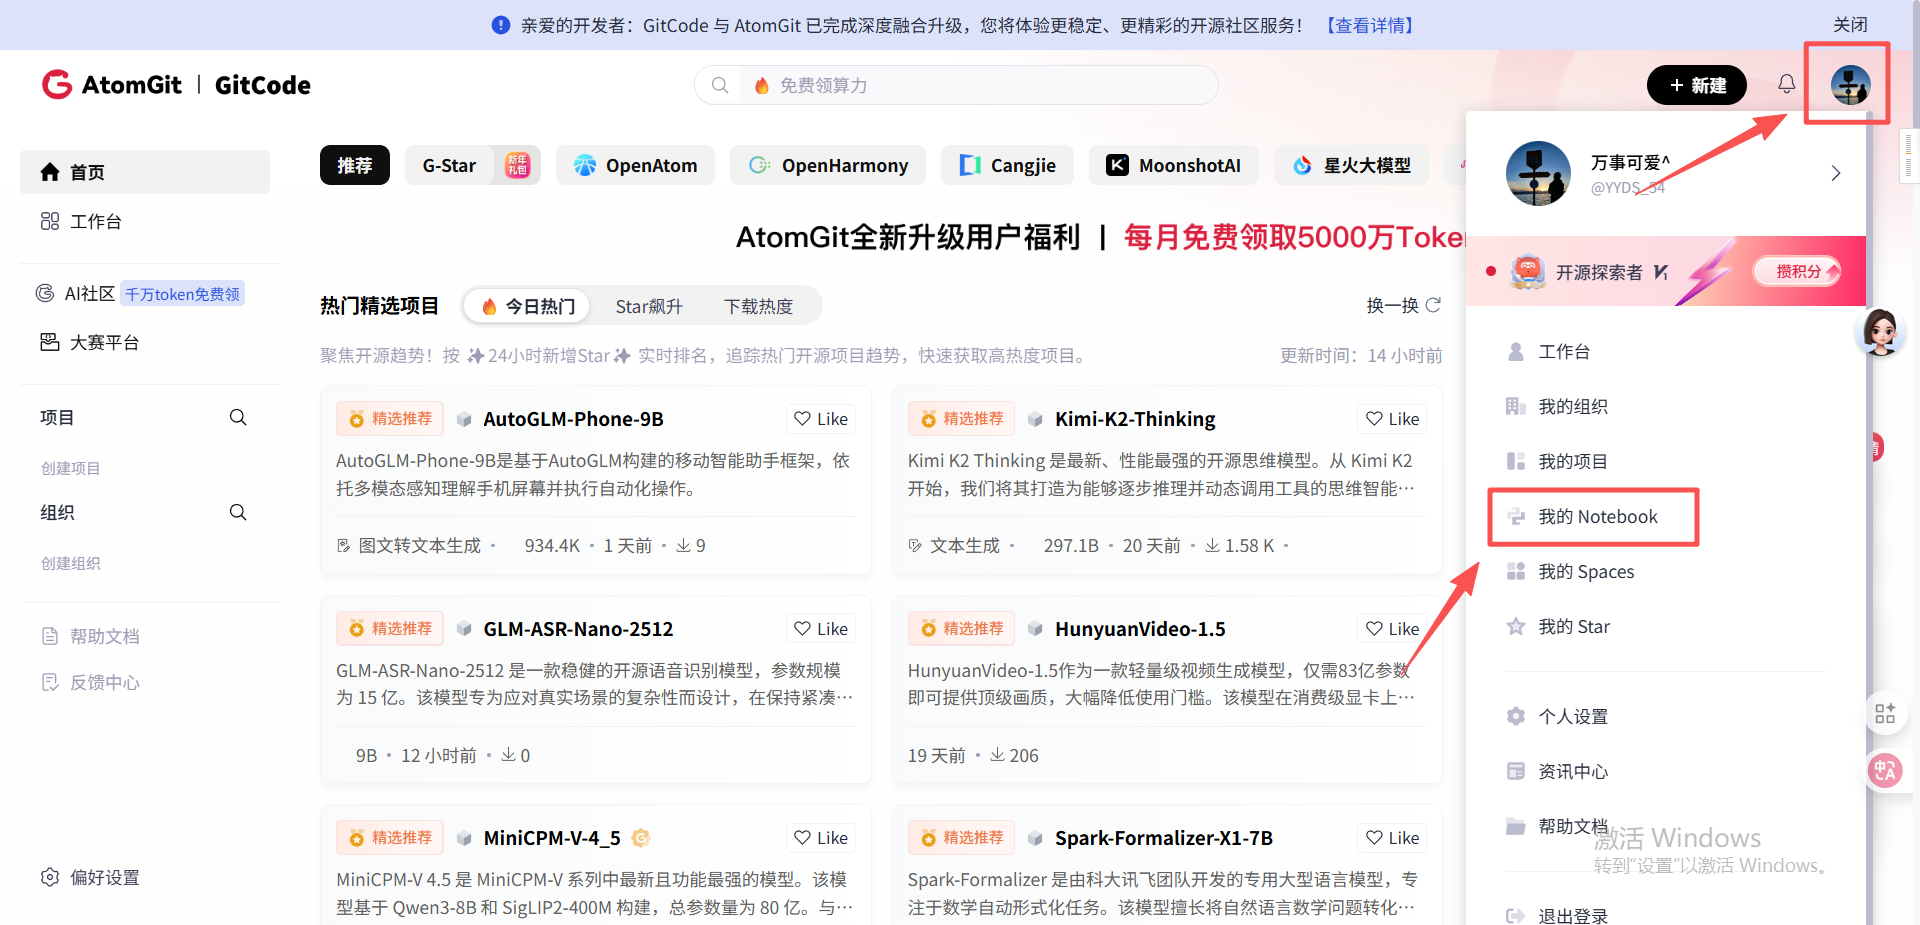The width and height of the screenshot is (1920, 925).
Task: Click the 反馈中心 icon in sidebar
Action: coord(50,682)
